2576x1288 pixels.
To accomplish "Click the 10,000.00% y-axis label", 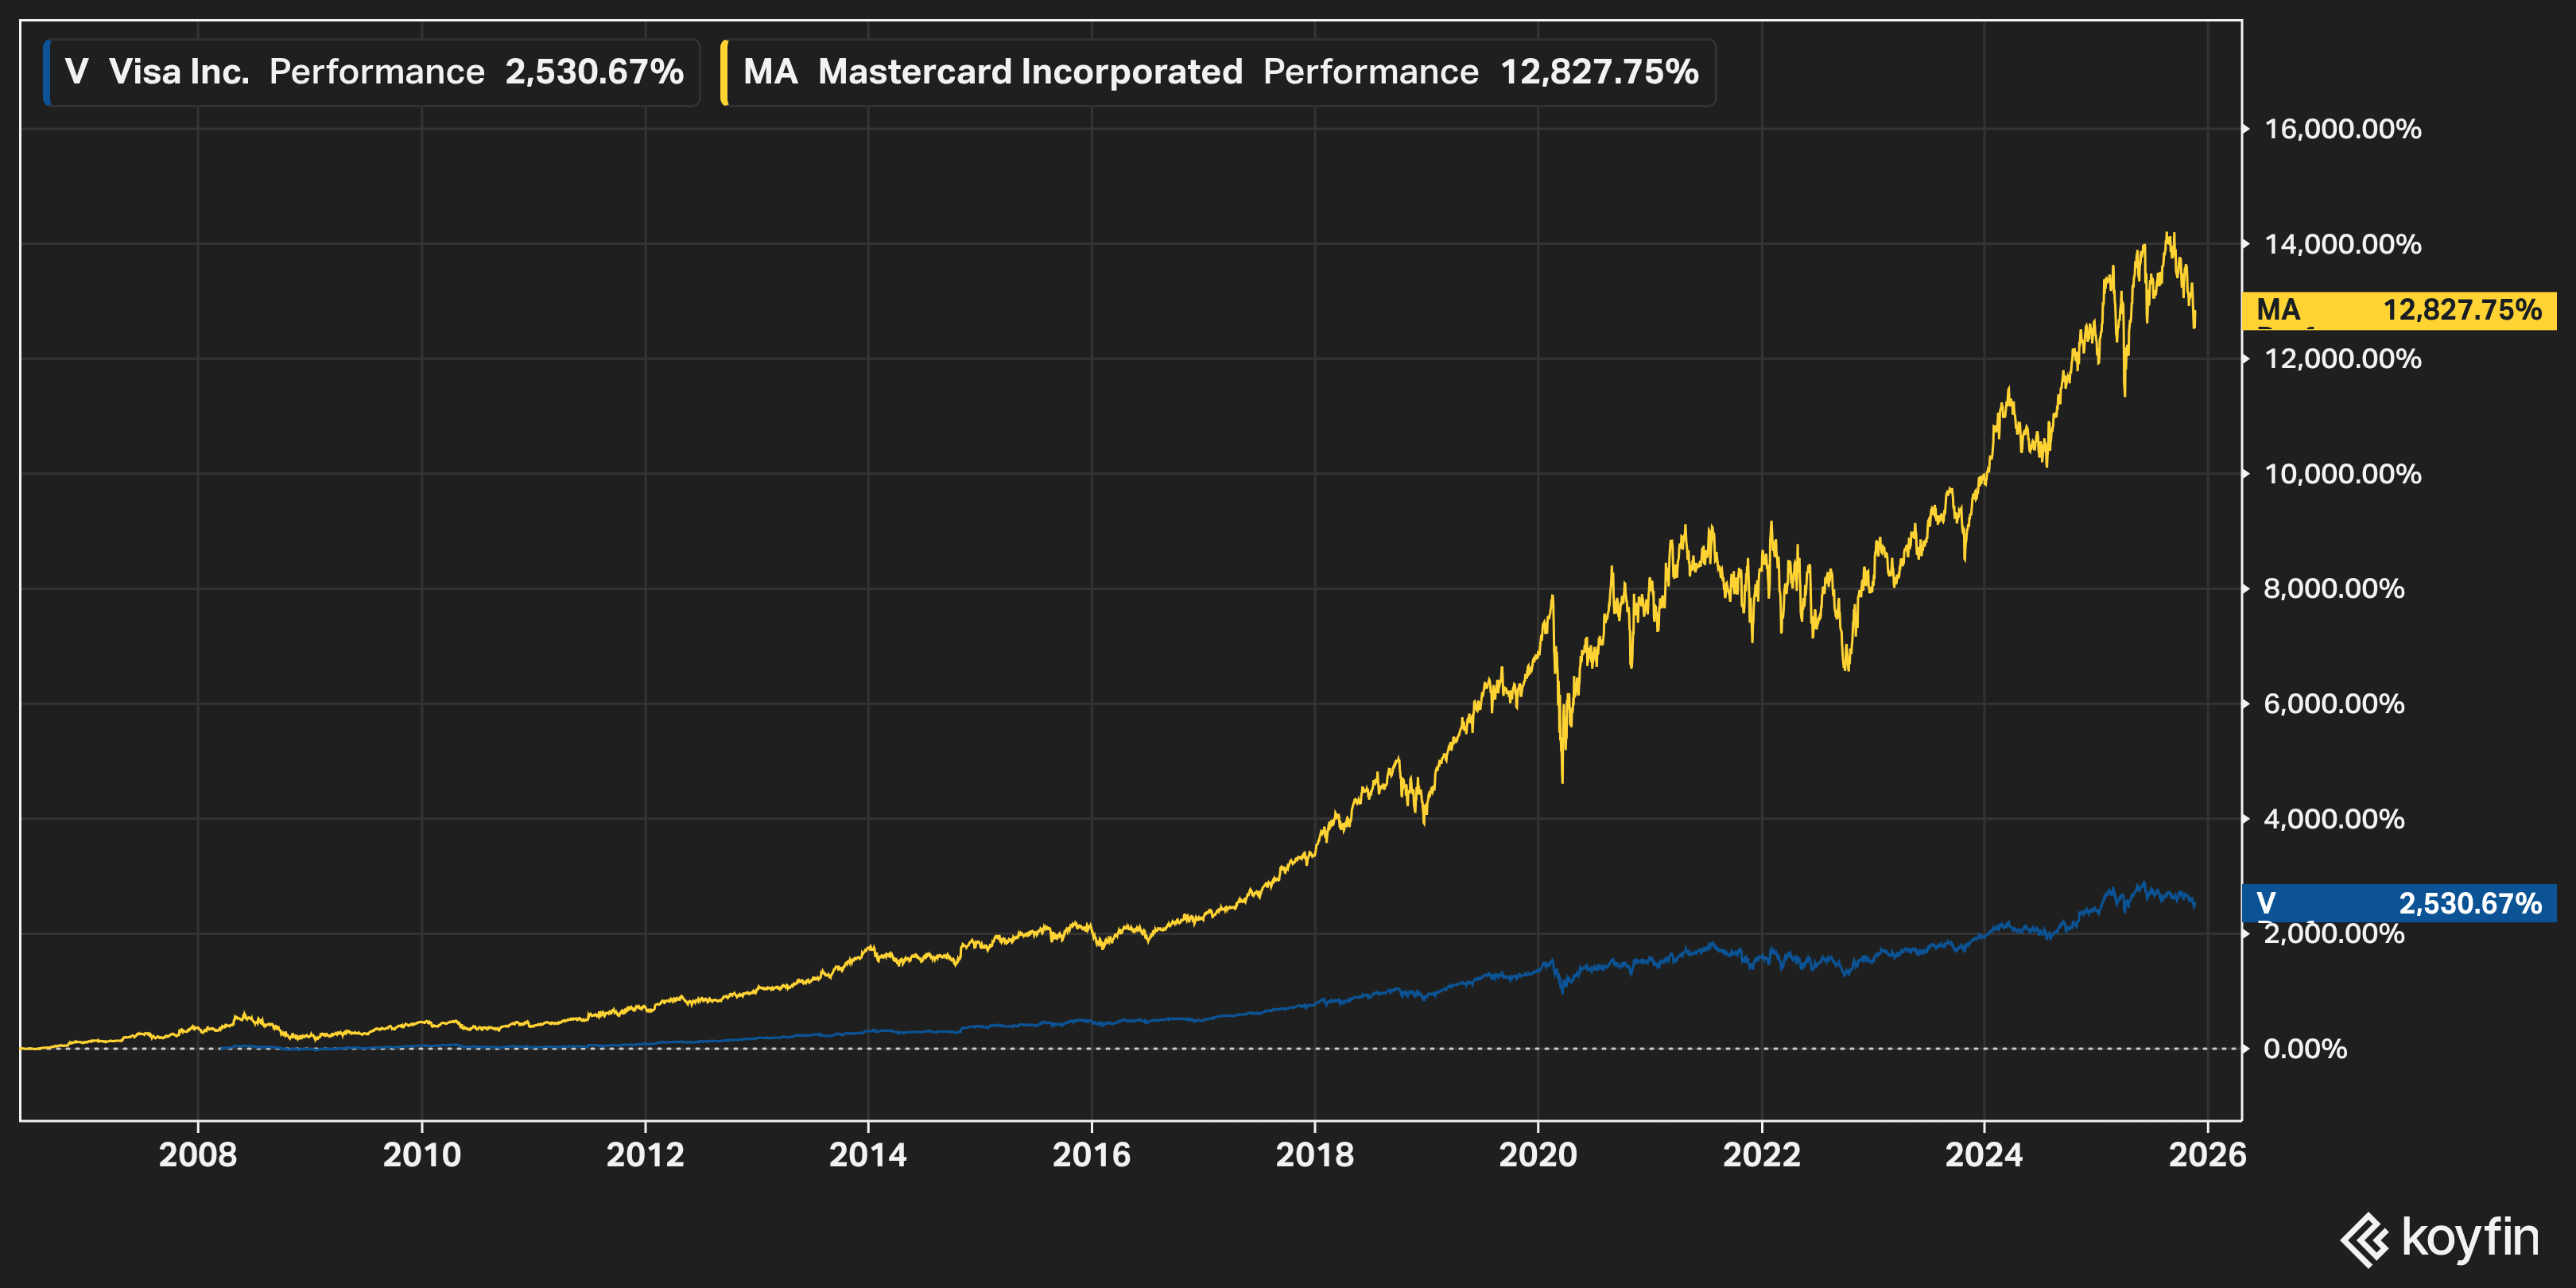I will [2342, 474].
